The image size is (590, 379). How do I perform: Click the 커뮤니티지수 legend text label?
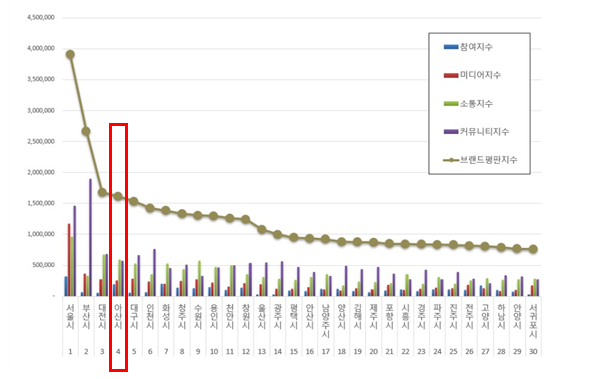[484, 132]
